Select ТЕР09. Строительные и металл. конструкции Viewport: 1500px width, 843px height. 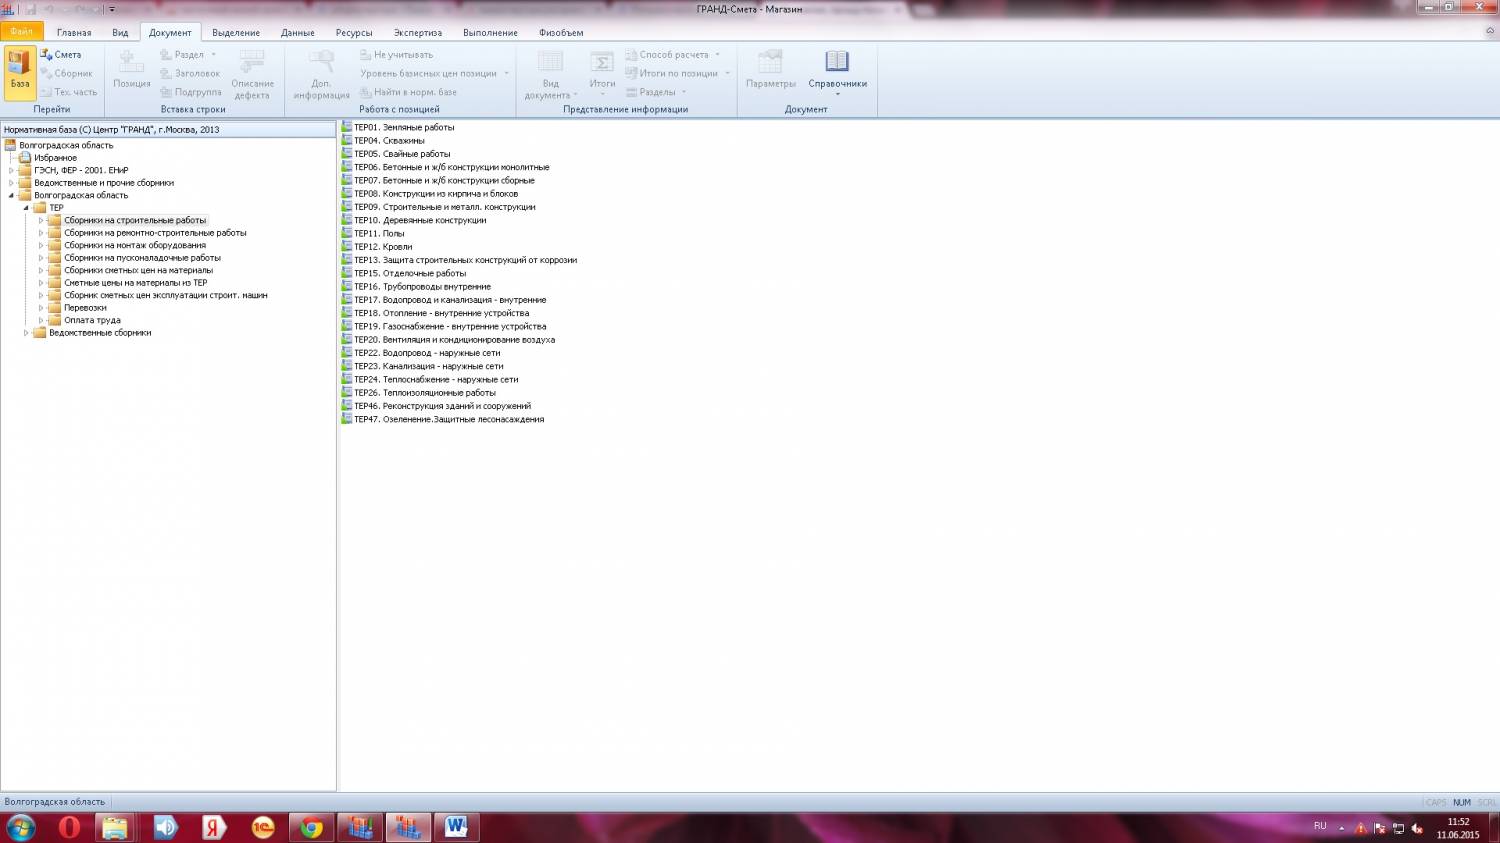[445, 207]
